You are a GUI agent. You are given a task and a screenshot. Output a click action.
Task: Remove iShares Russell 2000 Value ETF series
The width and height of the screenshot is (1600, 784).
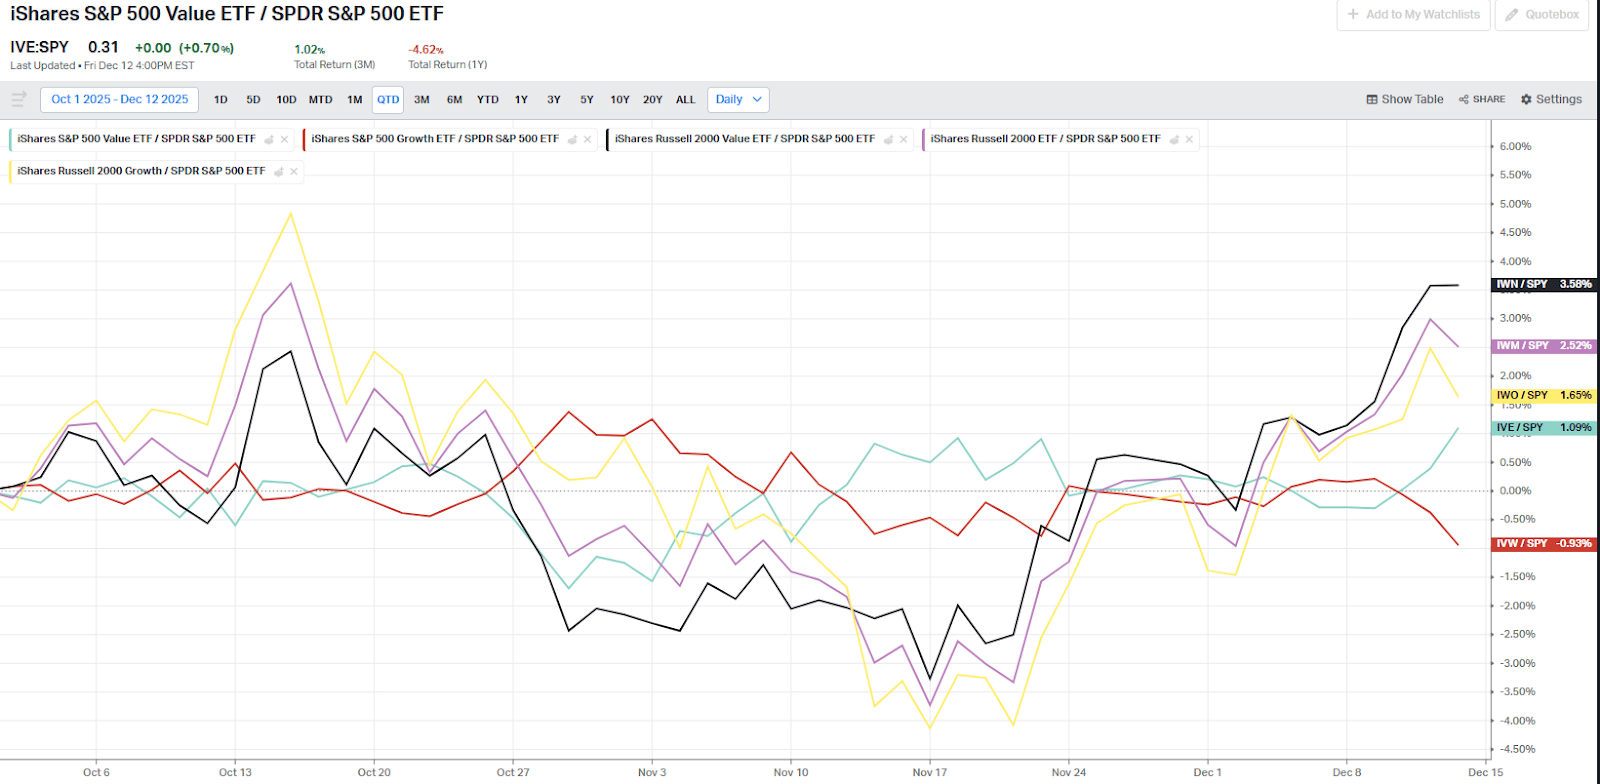[904, 140]
